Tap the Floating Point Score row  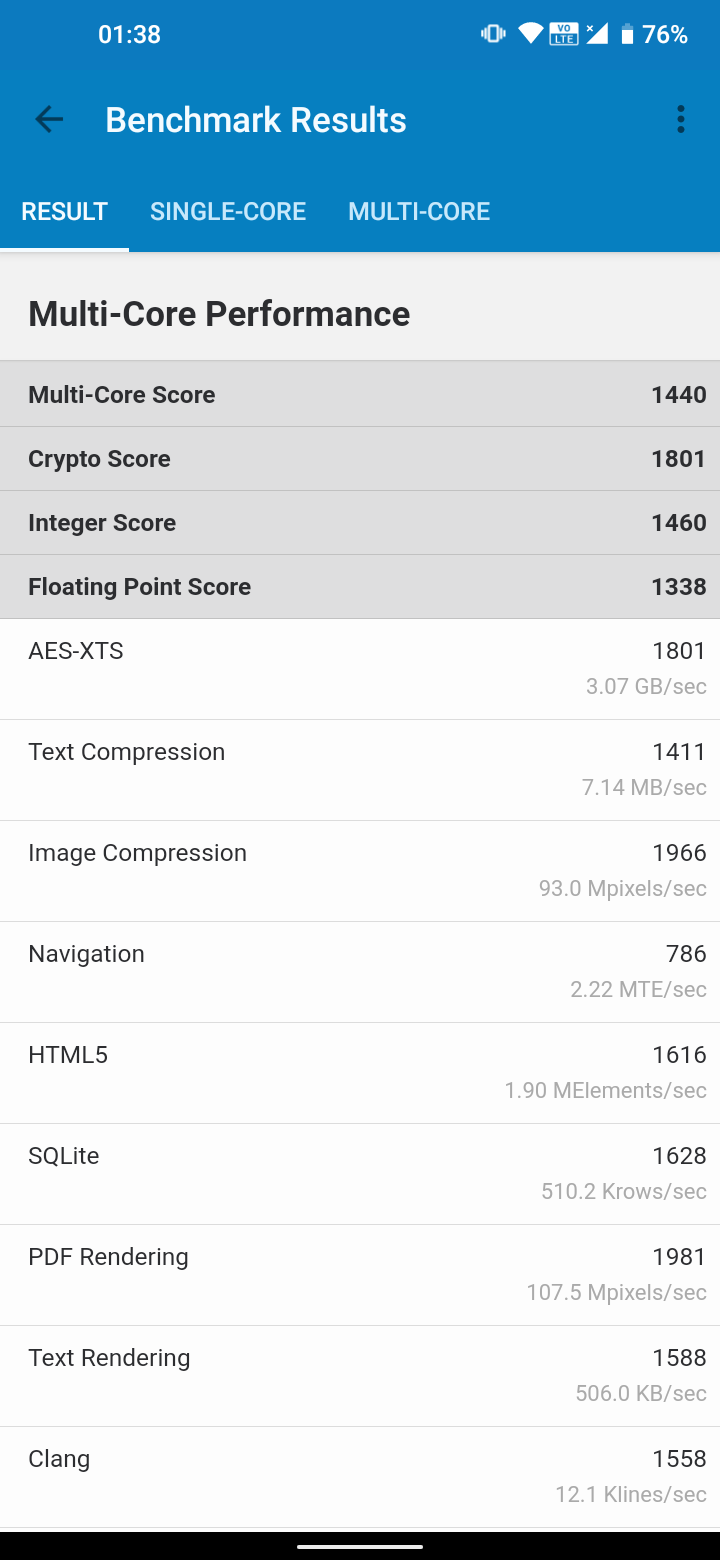[360, 587]
